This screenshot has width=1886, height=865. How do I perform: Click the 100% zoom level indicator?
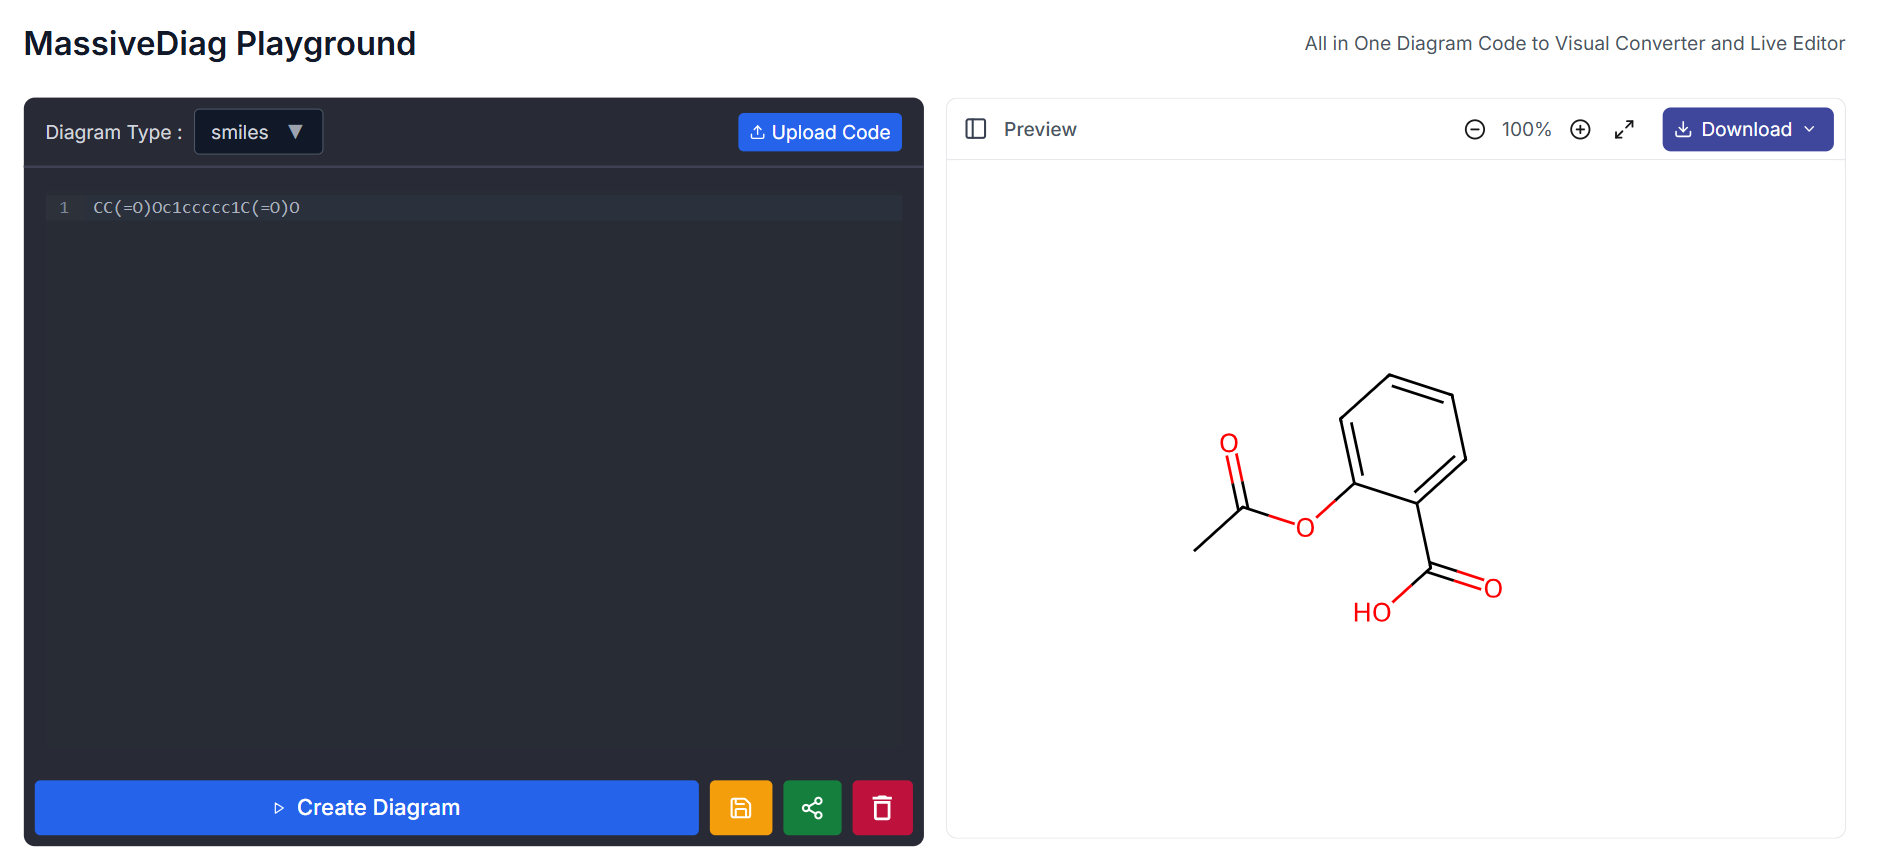(1526, 130)
